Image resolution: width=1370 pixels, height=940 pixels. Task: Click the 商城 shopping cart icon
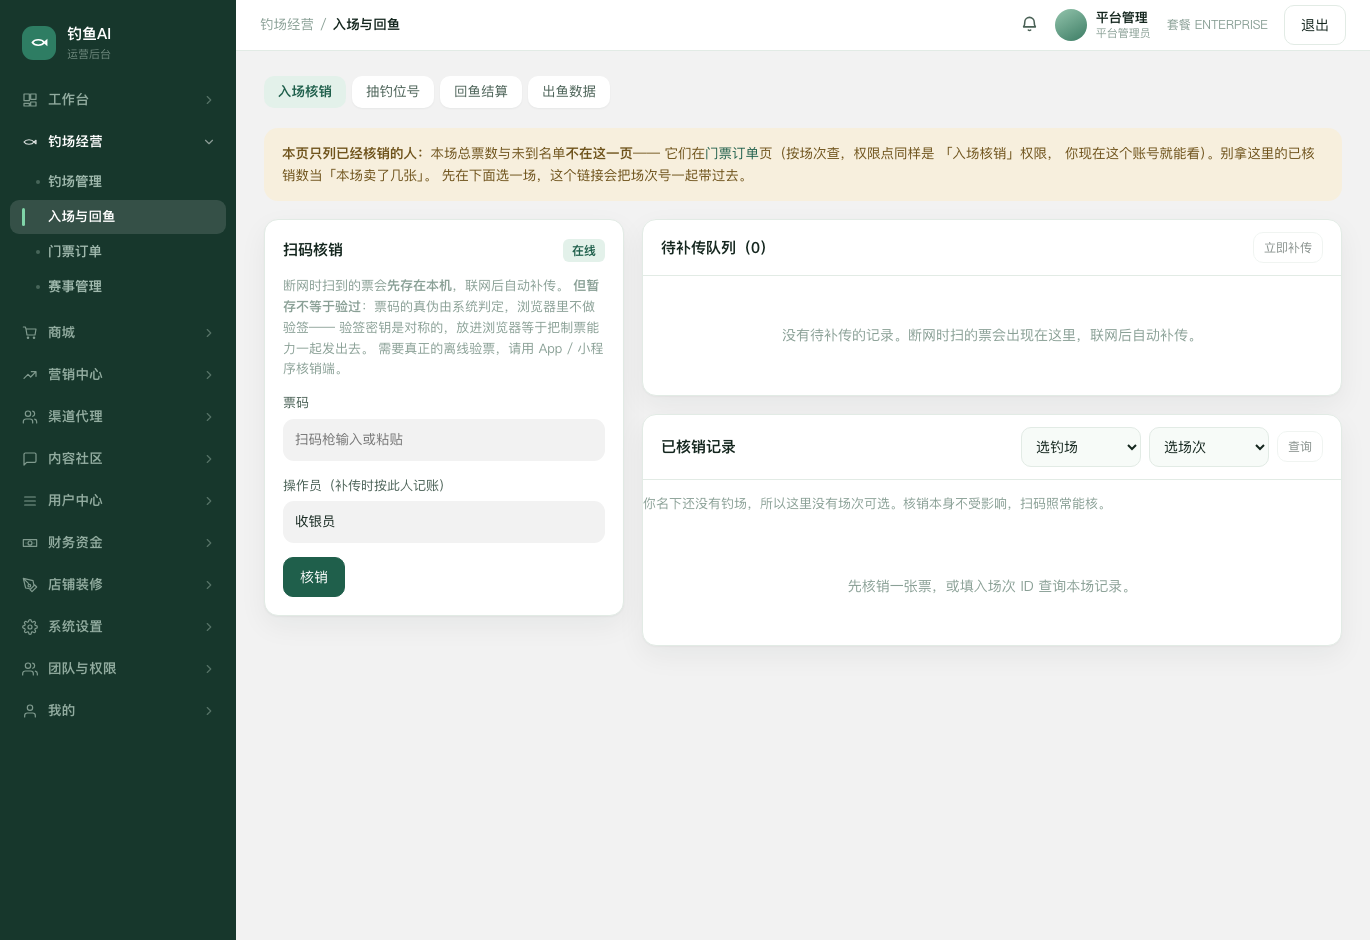(x=30, y=333)
